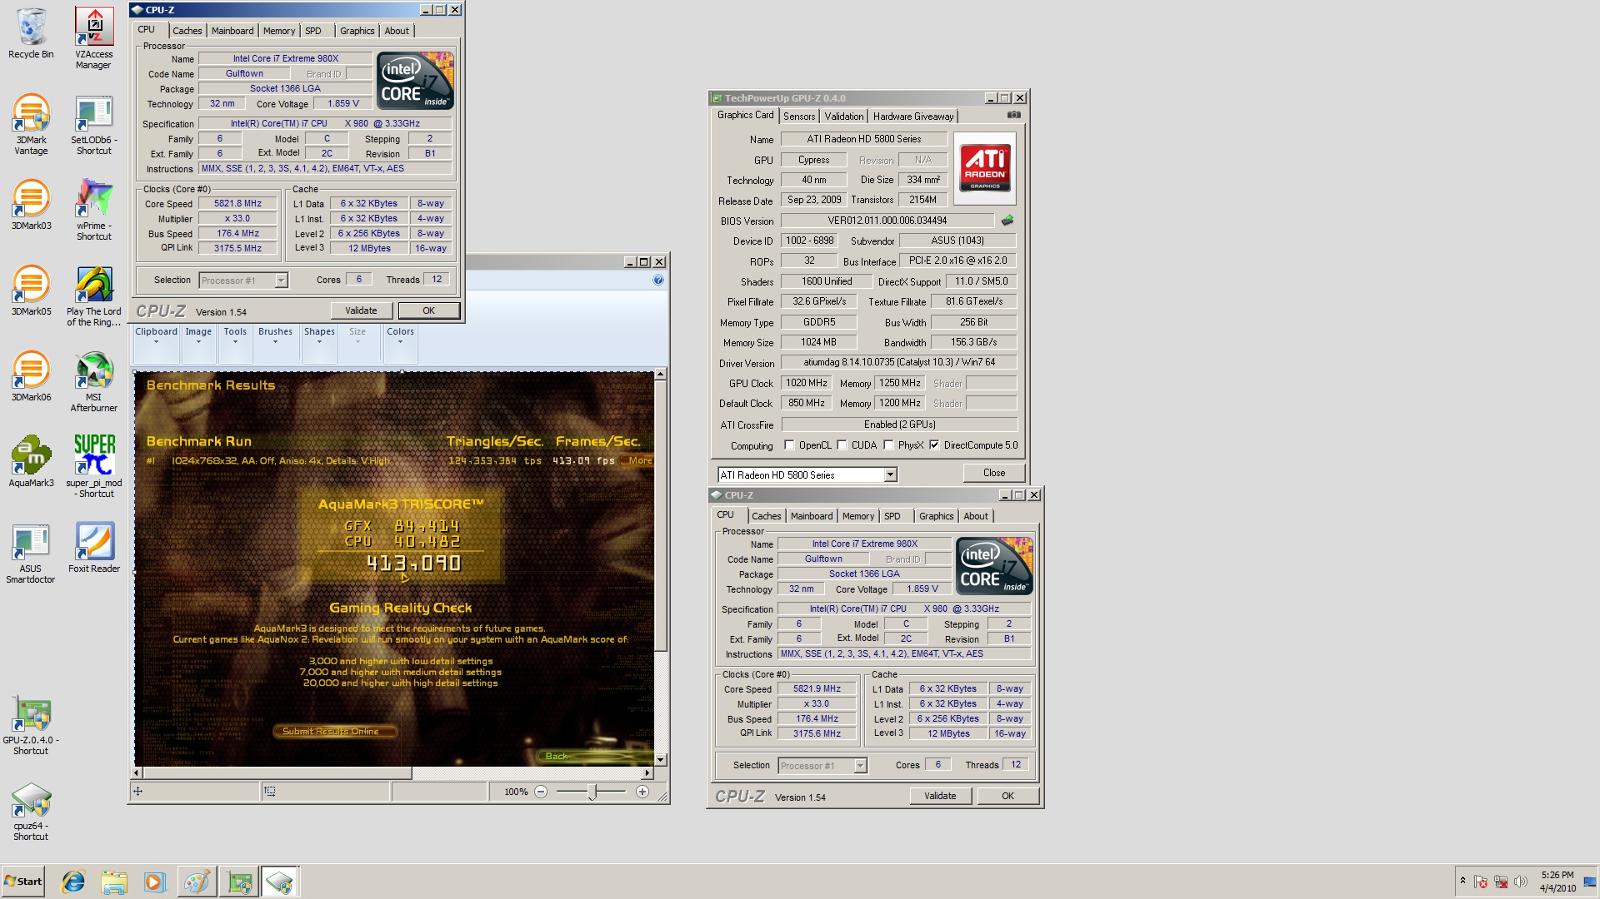Click the volume speaker tray icon

1521,882
